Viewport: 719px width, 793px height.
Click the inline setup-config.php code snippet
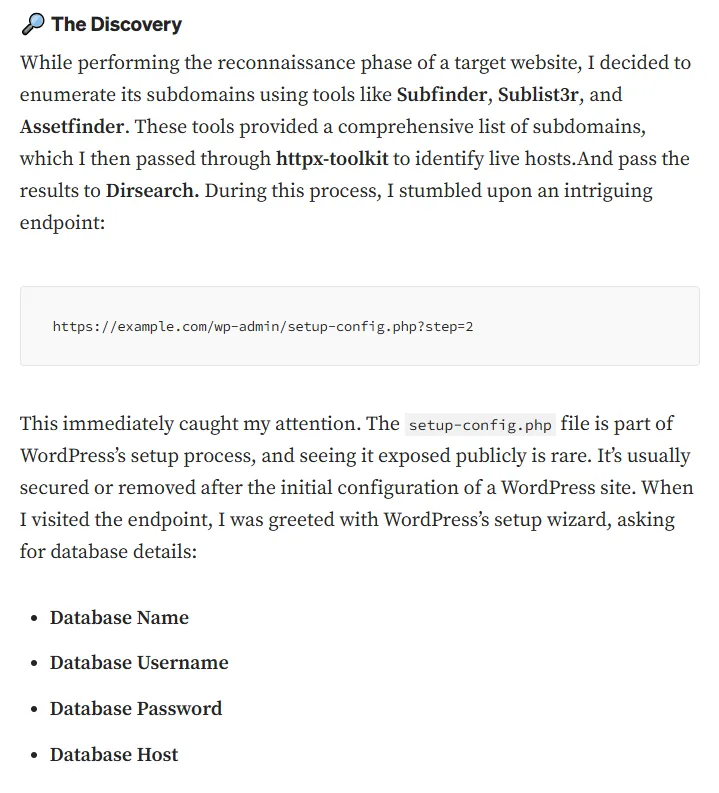pyautogui.click(x=480, y=424)
